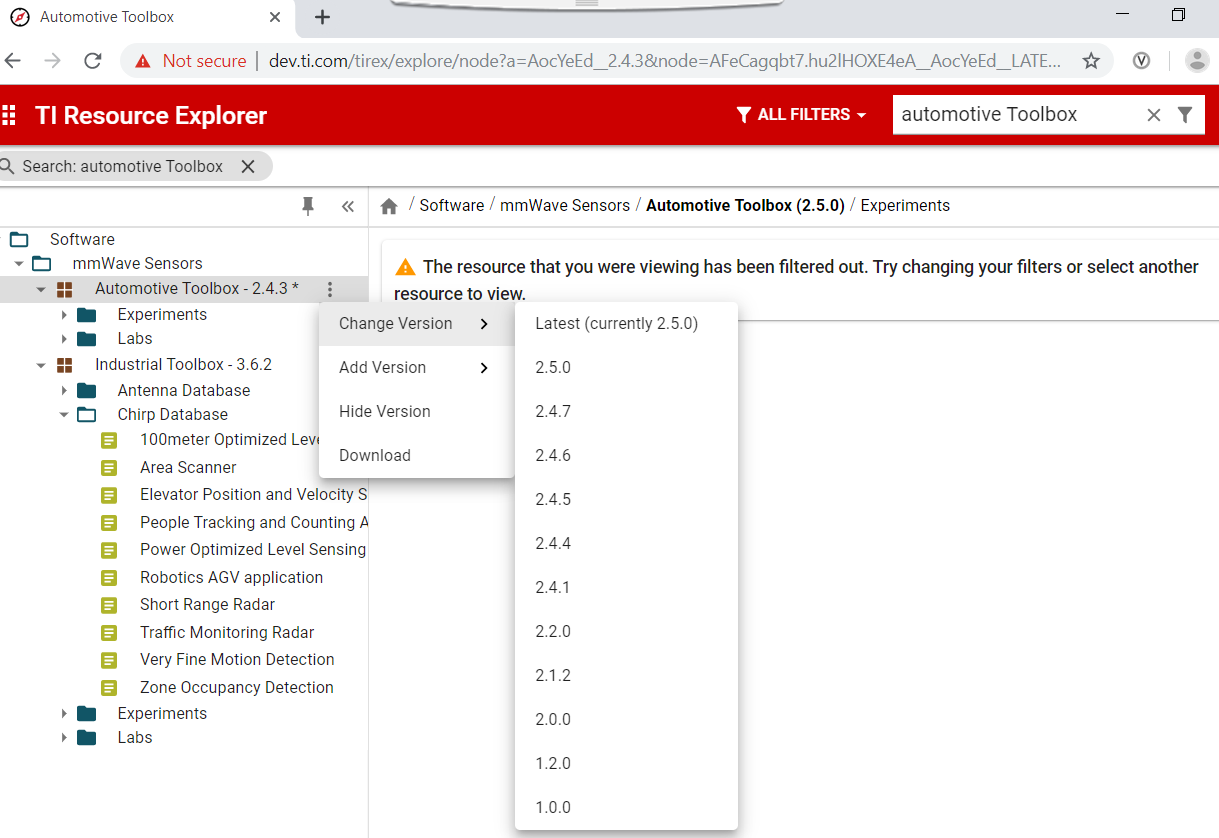The image size is (1219, 838).
Task: Open the browser profile avatar
Action: tap(1197, 61)
